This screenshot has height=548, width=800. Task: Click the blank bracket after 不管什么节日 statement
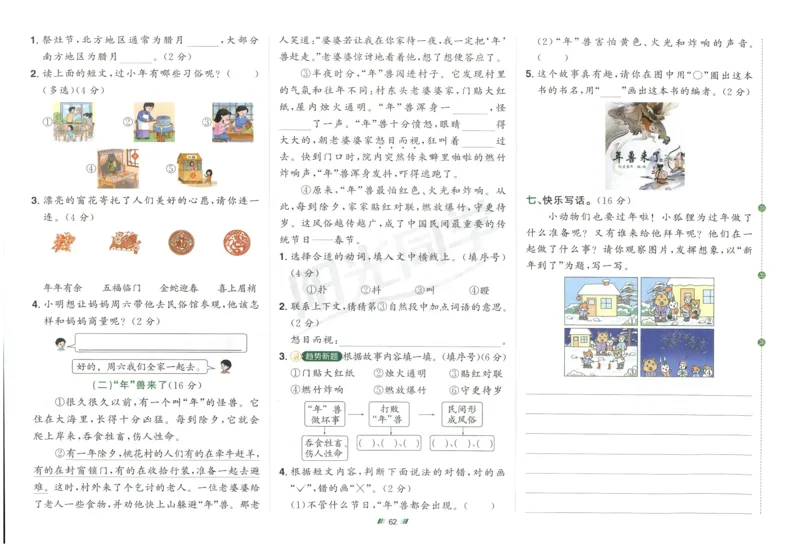[x=479, y=506]
